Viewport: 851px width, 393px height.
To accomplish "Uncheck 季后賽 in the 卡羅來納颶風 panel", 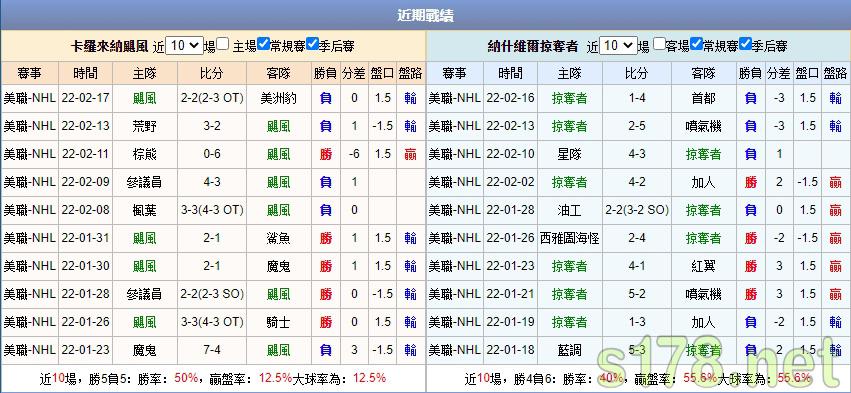I will (x=312, y=44).
